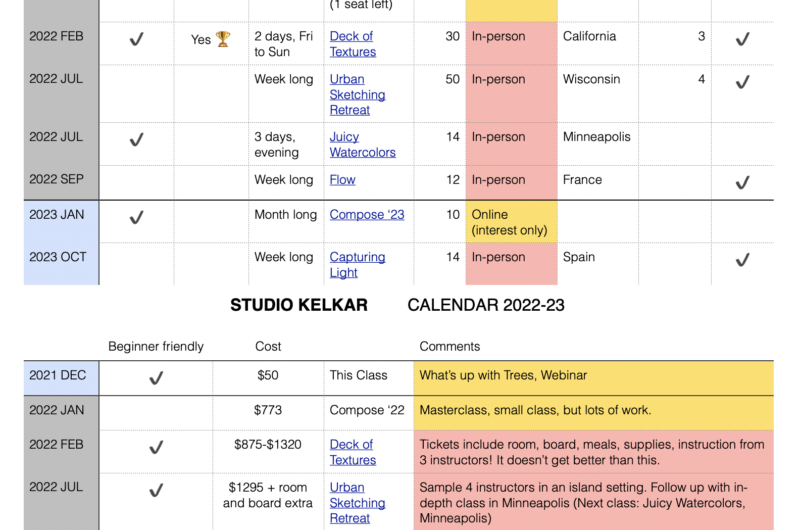The width and height of the screenshot is (800, 530).
Task: Click the 'Masterclass, small class' comment
Action: [x=594, y=413]
